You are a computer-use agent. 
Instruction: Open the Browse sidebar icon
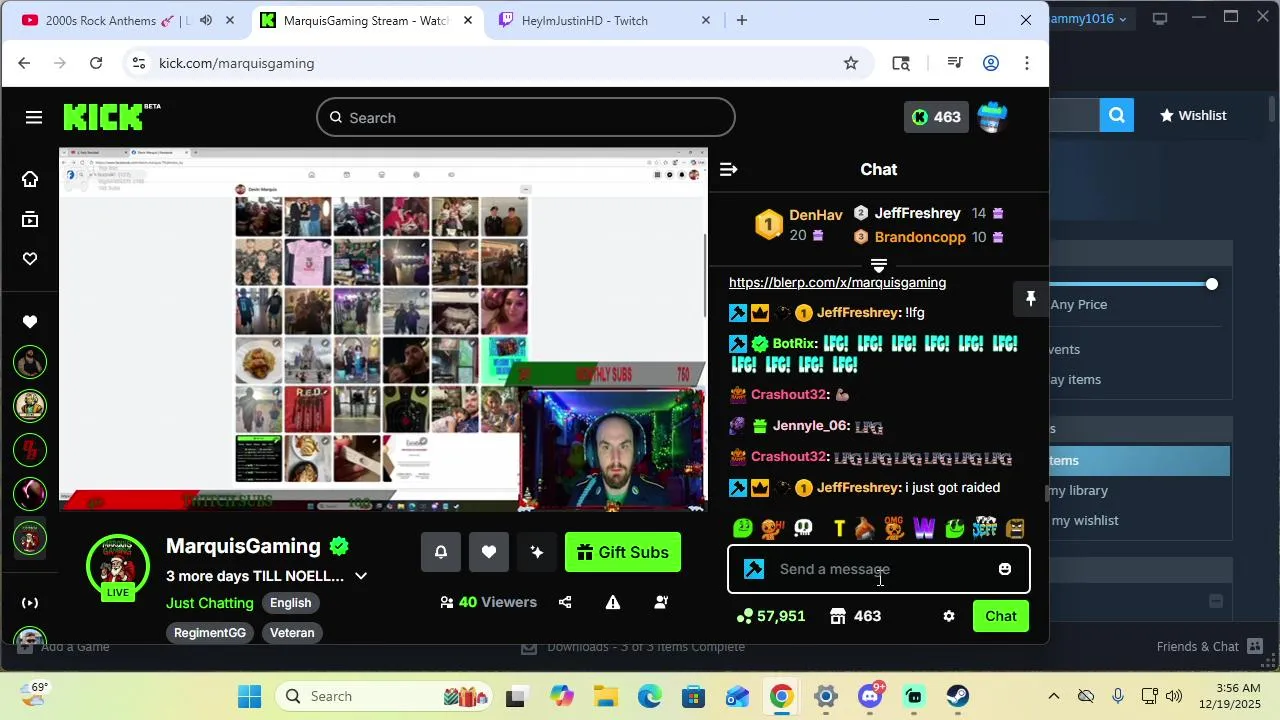pyautogui.click(x=30, y=219)
